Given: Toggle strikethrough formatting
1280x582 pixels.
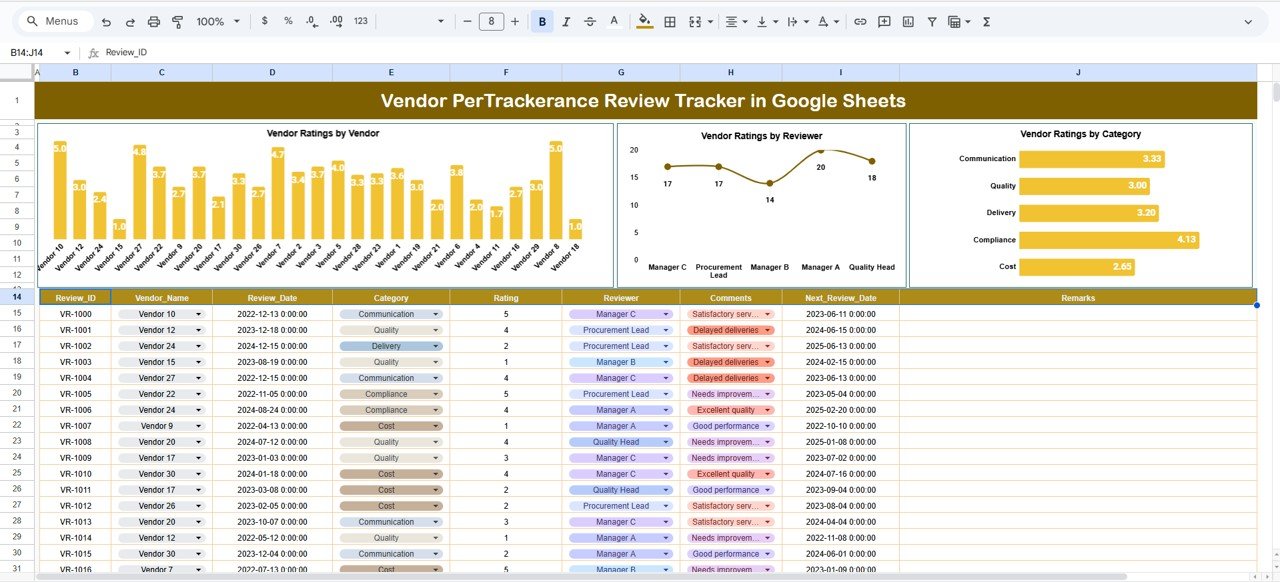Looking at the screenshot, I should tap(590, 20).
